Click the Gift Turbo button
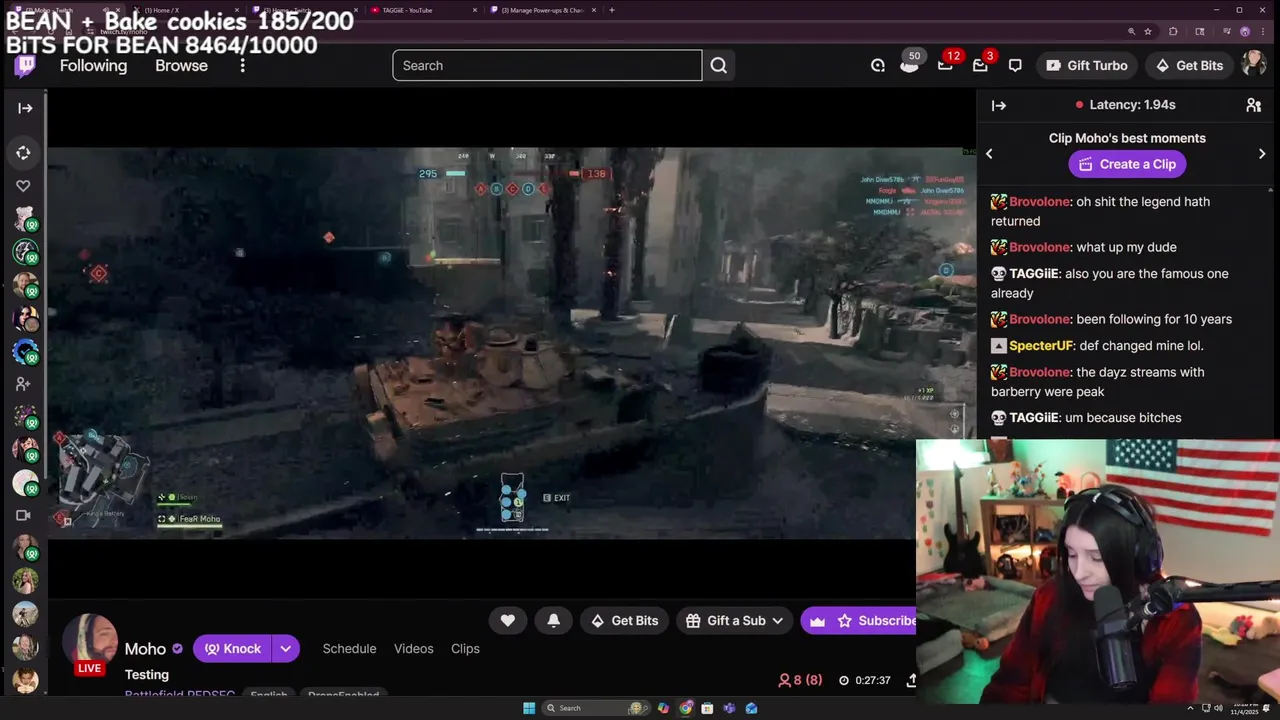 point(1086,66)
